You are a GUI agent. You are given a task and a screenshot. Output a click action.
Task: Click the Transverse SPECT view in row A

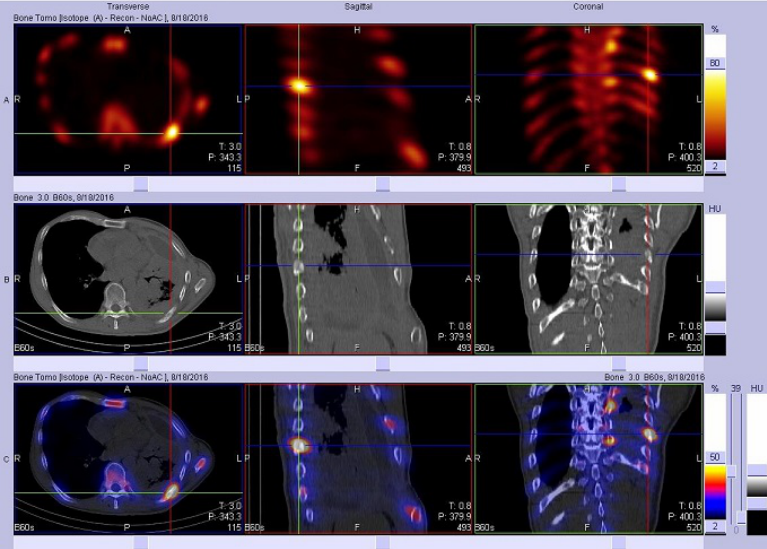(127, 99)
